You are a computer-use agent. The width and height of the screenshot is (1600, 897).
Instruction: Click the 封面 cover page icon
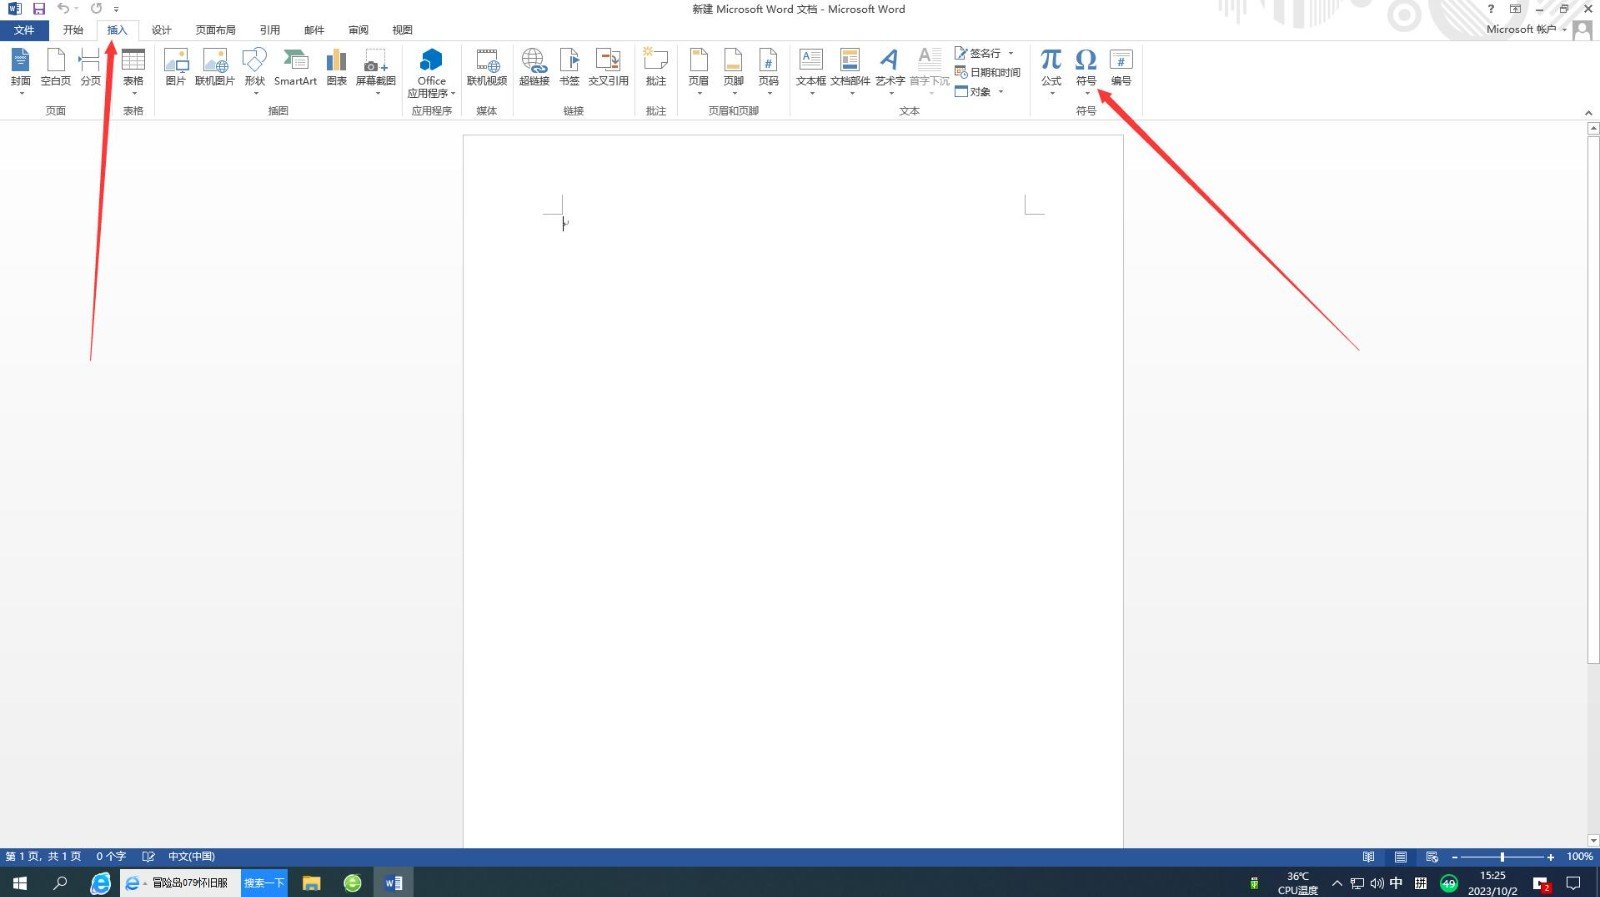coord(20,67)
